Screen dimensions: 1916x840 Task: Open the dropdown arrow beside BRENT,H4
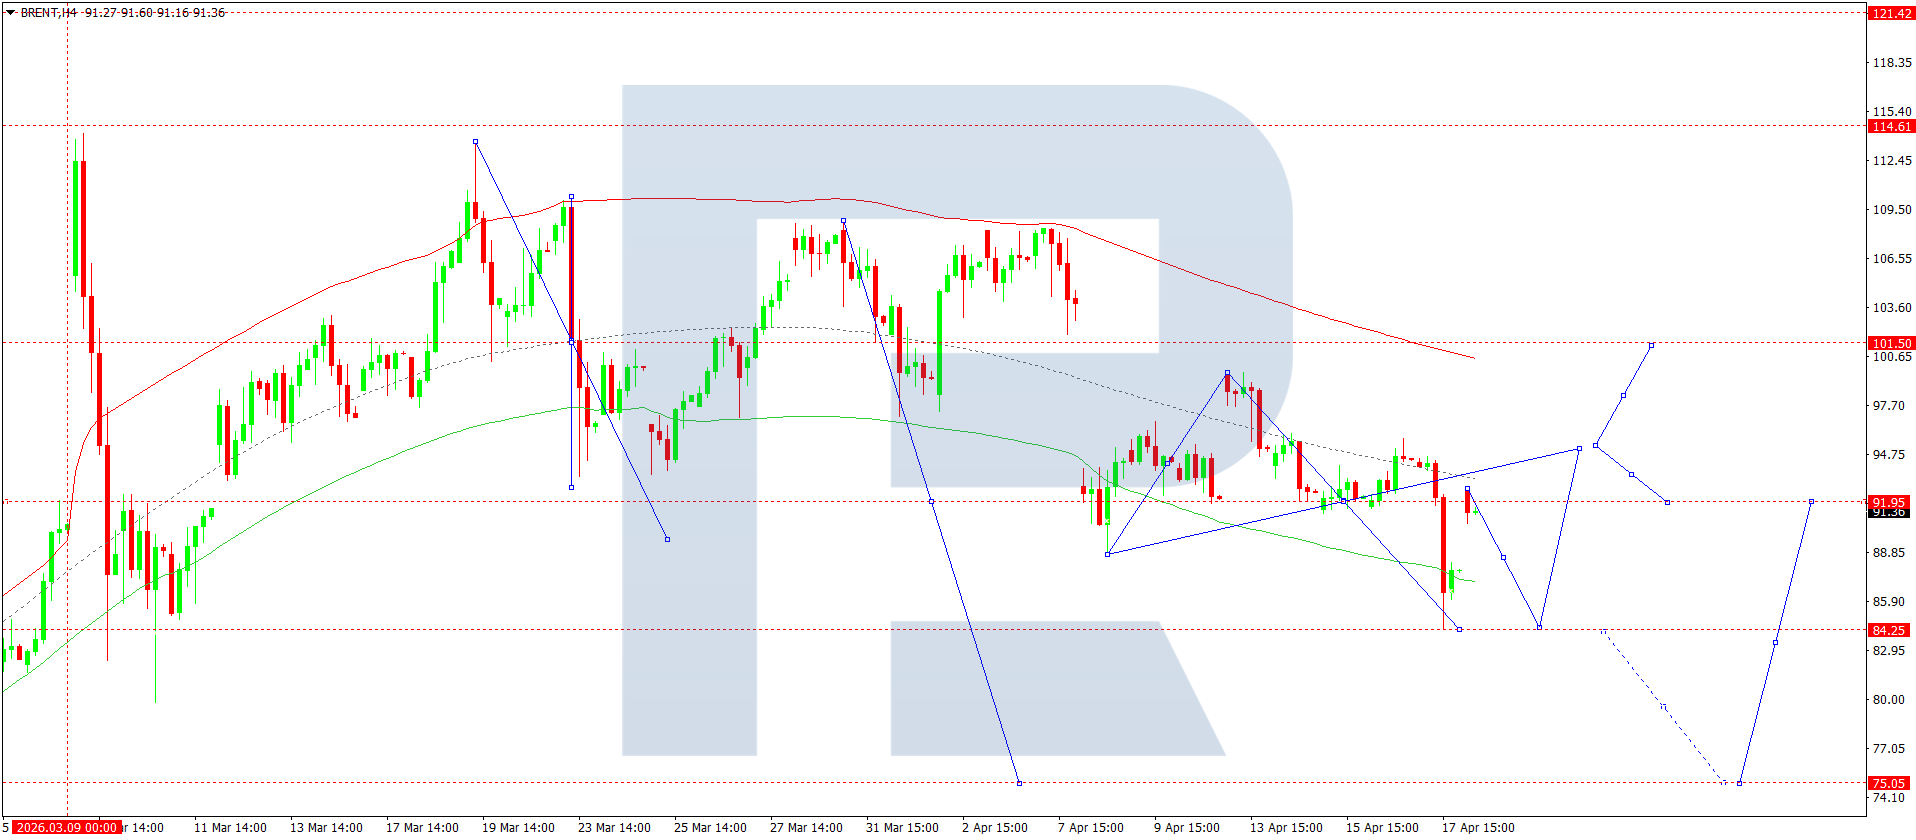tap(11, 13)
